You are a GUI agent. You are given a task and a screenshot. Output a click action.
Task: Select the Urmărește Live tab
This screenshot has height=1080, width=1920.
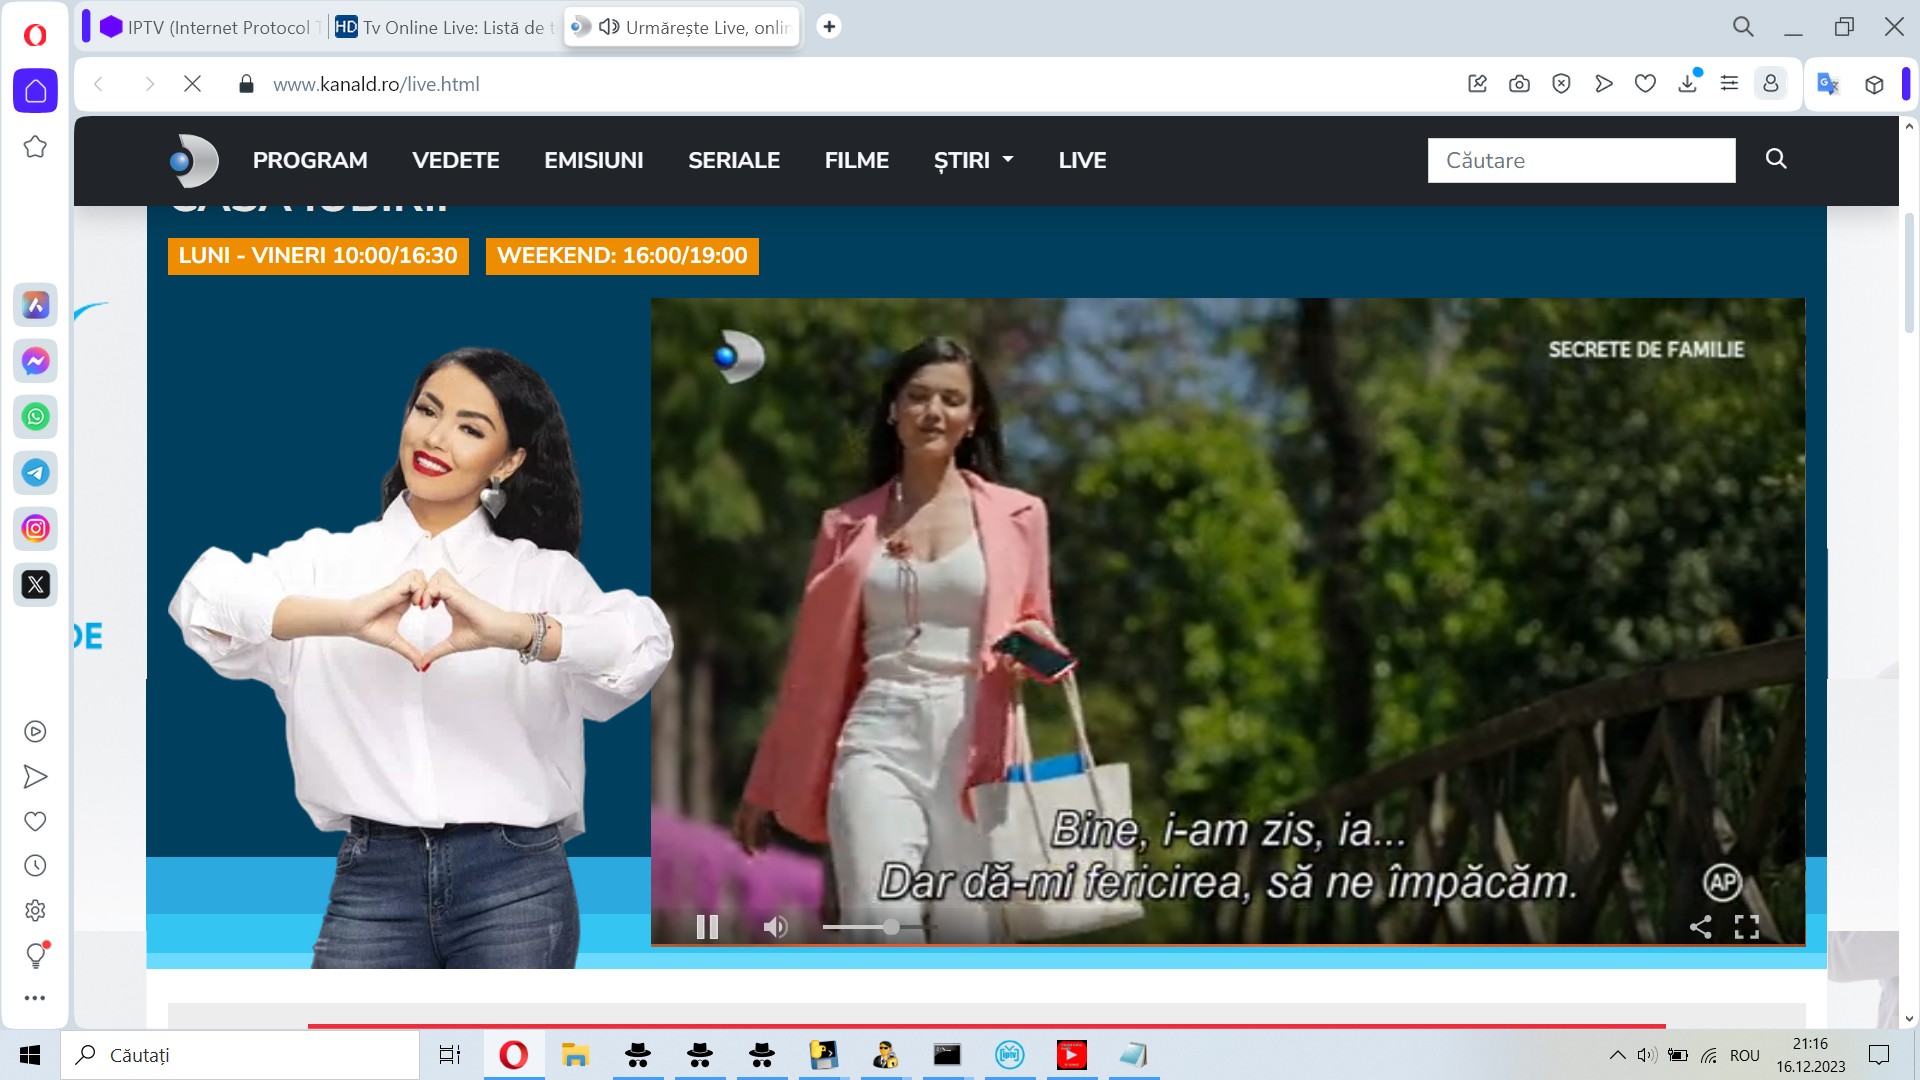coord(683,27)
